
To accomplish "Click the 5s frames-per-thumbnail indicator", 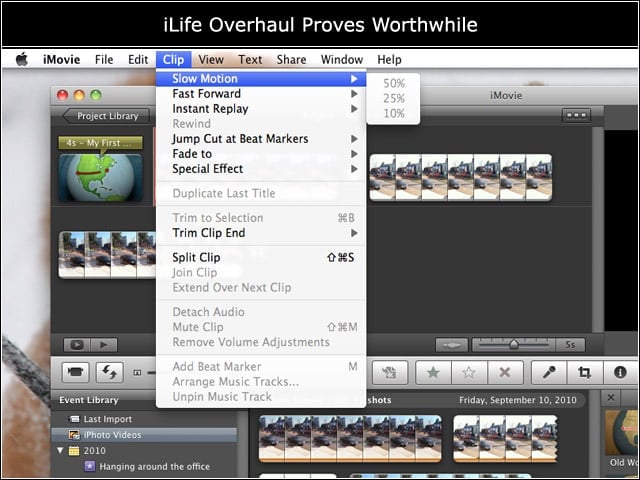I will (570, 345).
